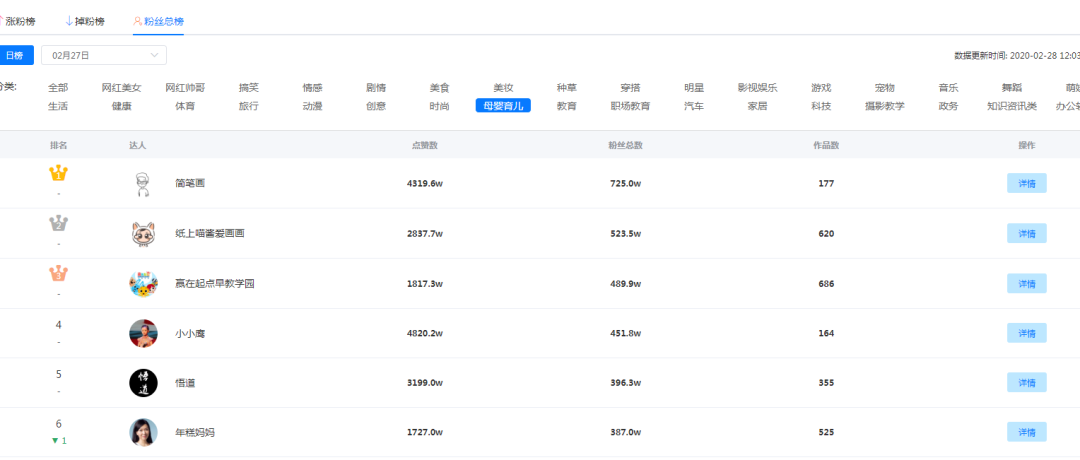The width and height of the screenshot is (1080, 460).
Task: Click 年糕妈妈 profile avatar
Action: tap(143, 432)
